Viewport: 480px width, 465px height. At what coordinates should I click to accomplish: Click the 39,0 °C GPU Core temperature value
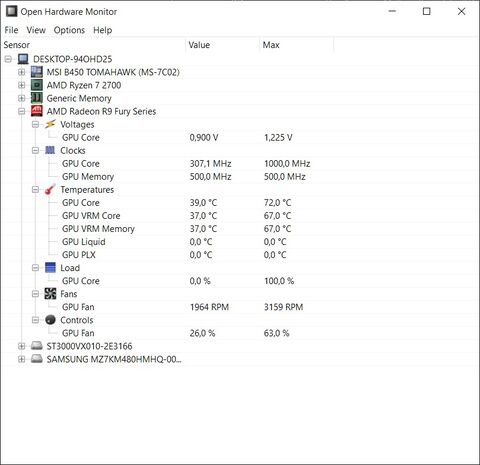(x=203, y=203)
